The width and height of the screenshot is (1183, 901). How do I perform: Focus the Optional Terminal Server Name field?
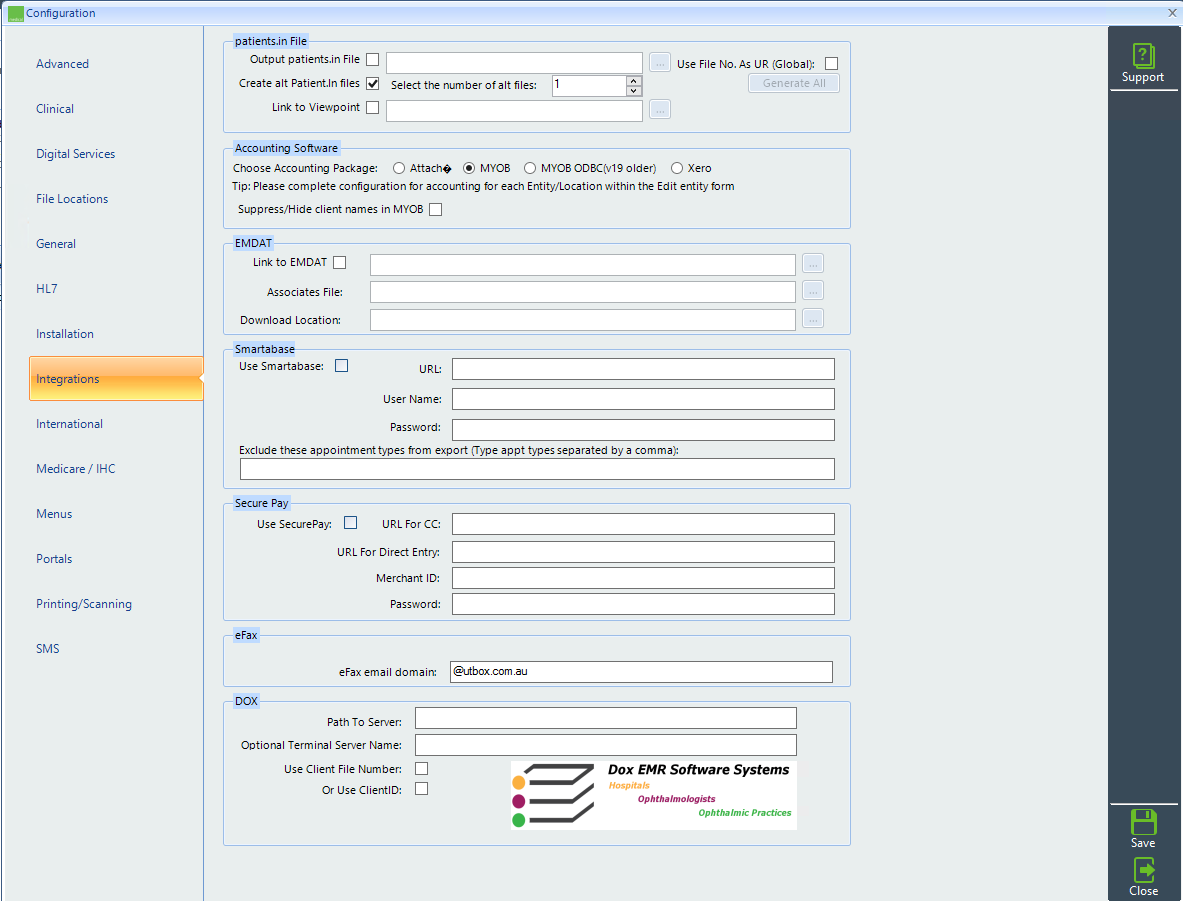tap(606, 745)
